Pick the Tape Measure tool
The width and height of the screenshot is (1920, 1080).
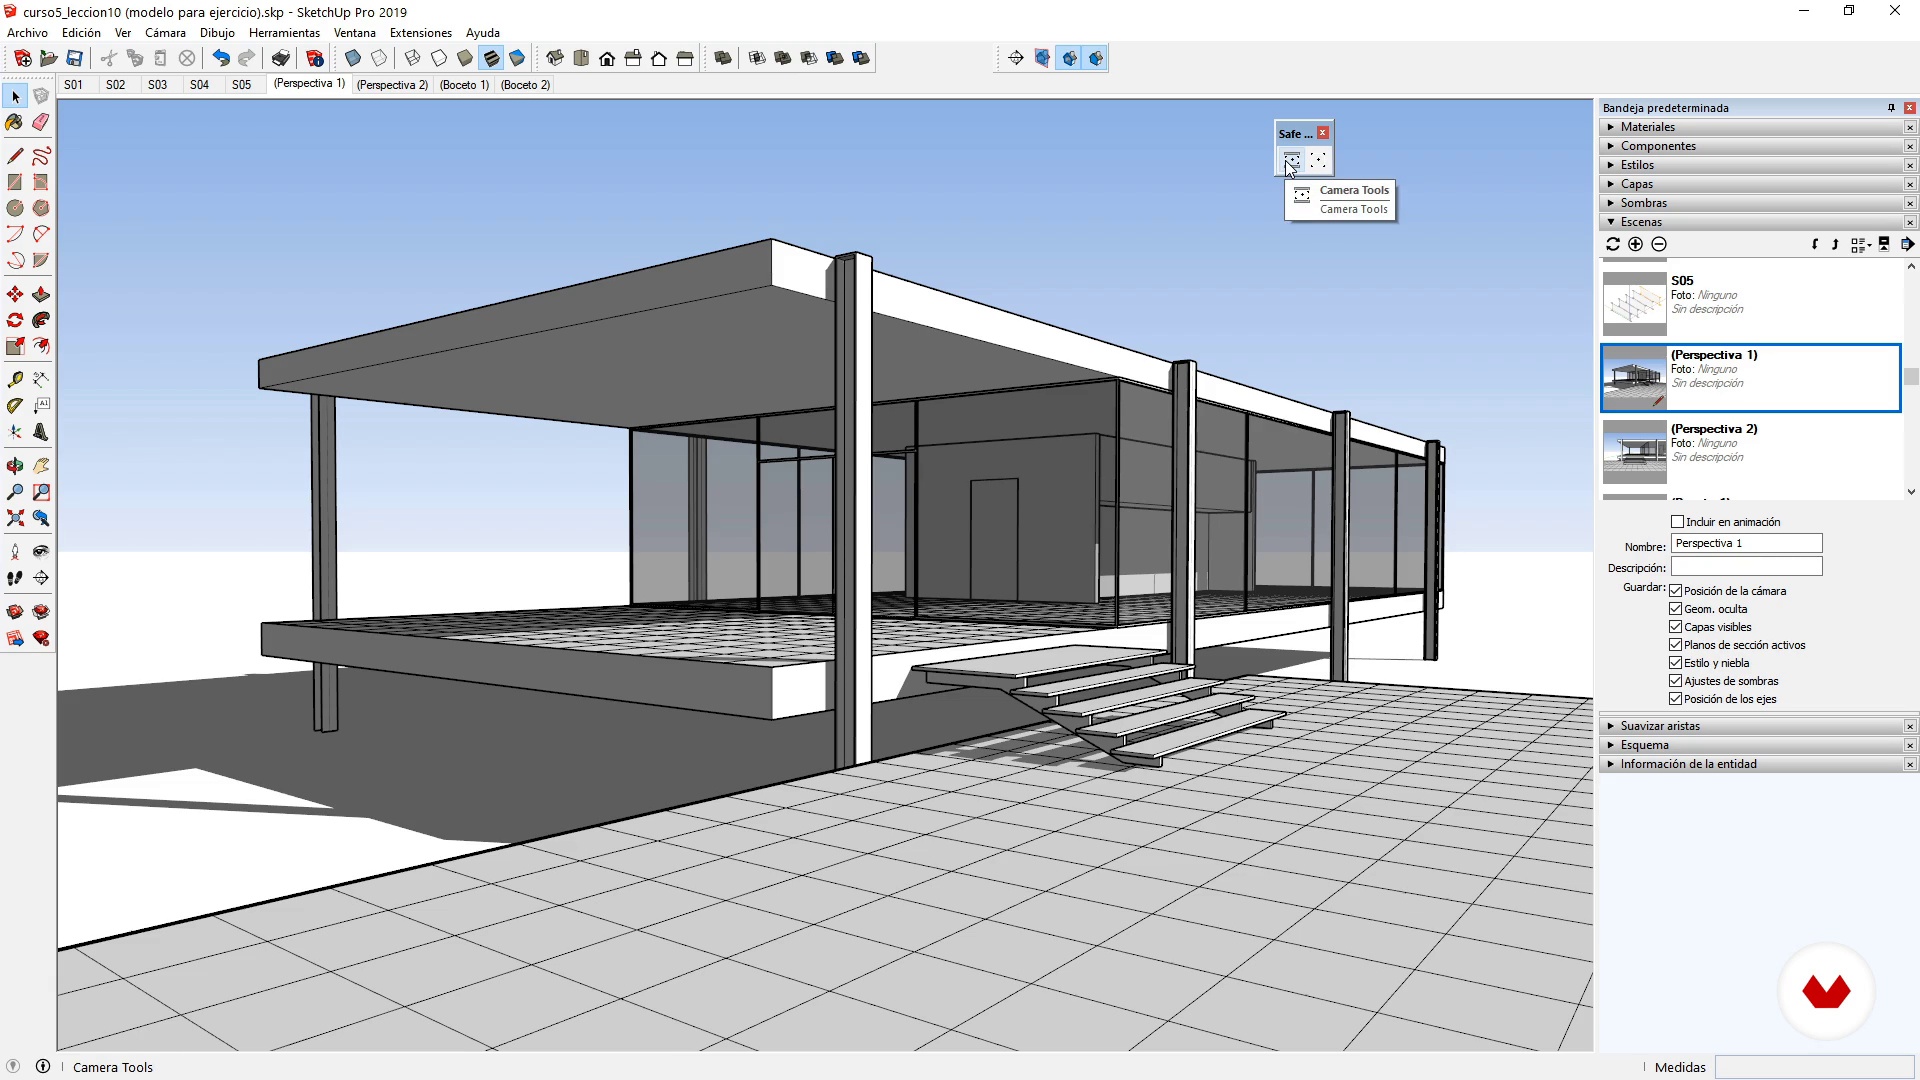15,380
